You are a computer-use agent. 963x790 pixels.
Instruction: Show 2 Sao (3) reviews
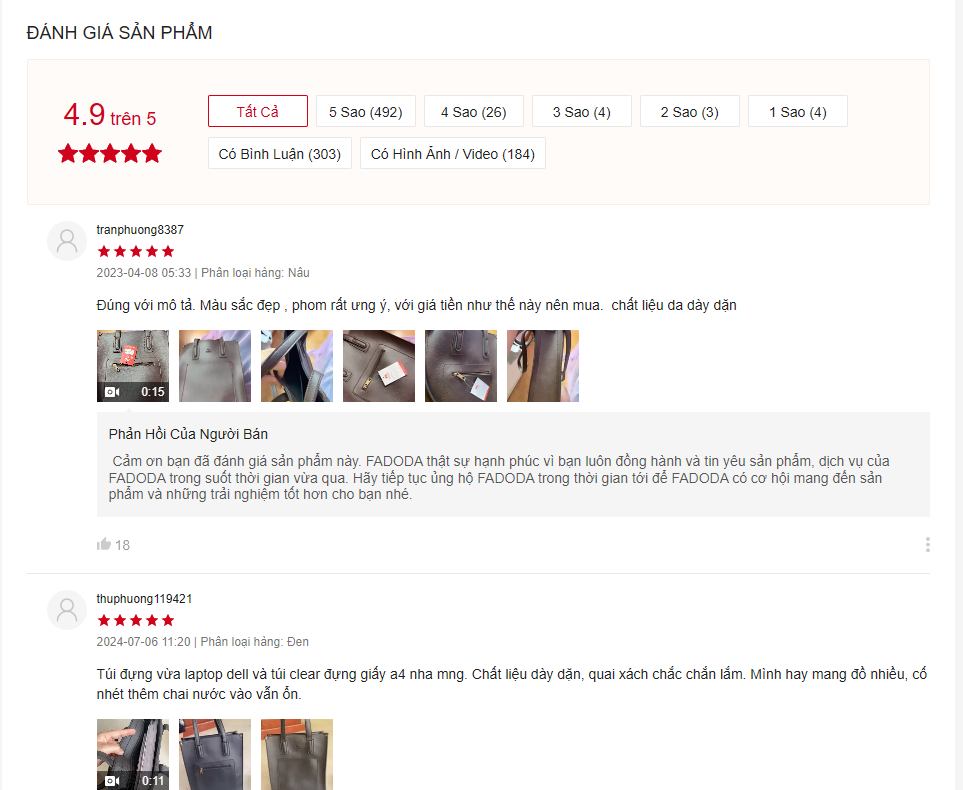click(x=690, y=111)
